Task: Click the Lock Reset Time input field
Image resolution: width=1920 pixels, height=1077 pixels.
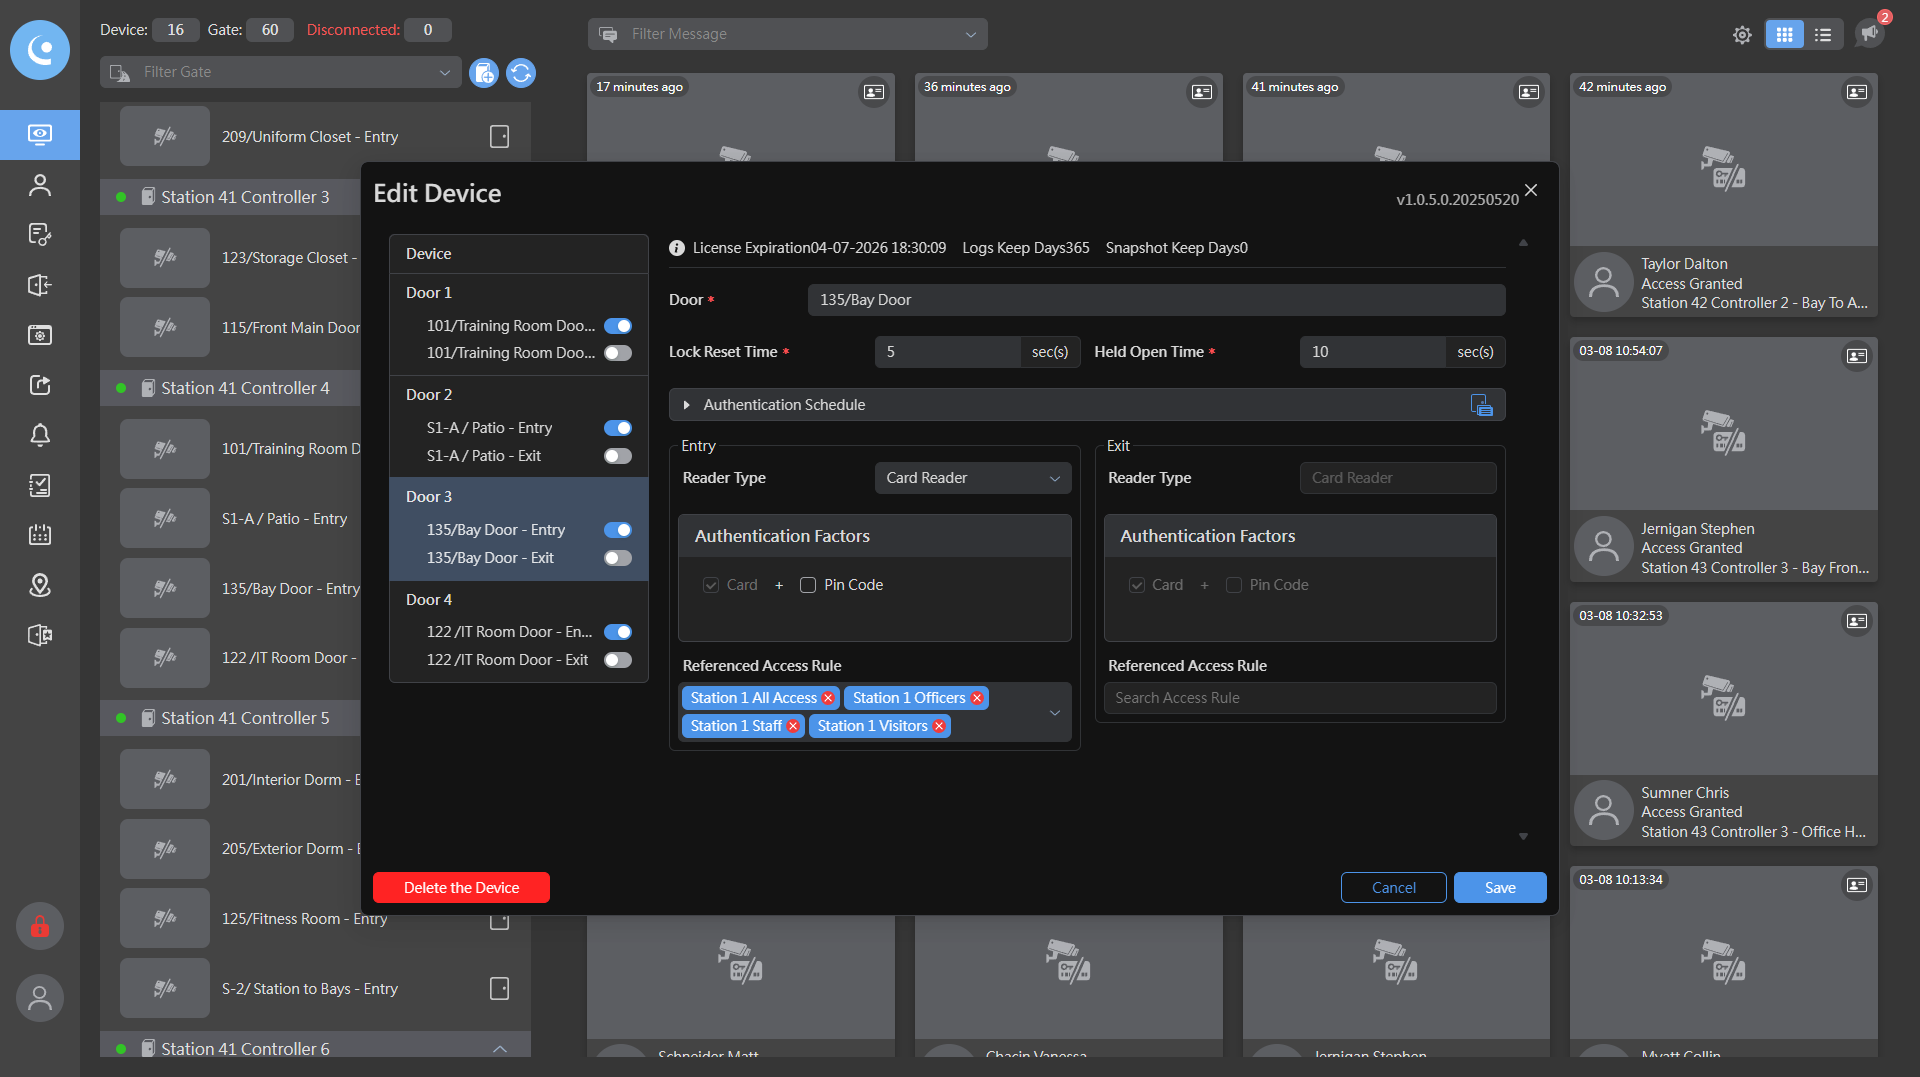Action: 946,352
